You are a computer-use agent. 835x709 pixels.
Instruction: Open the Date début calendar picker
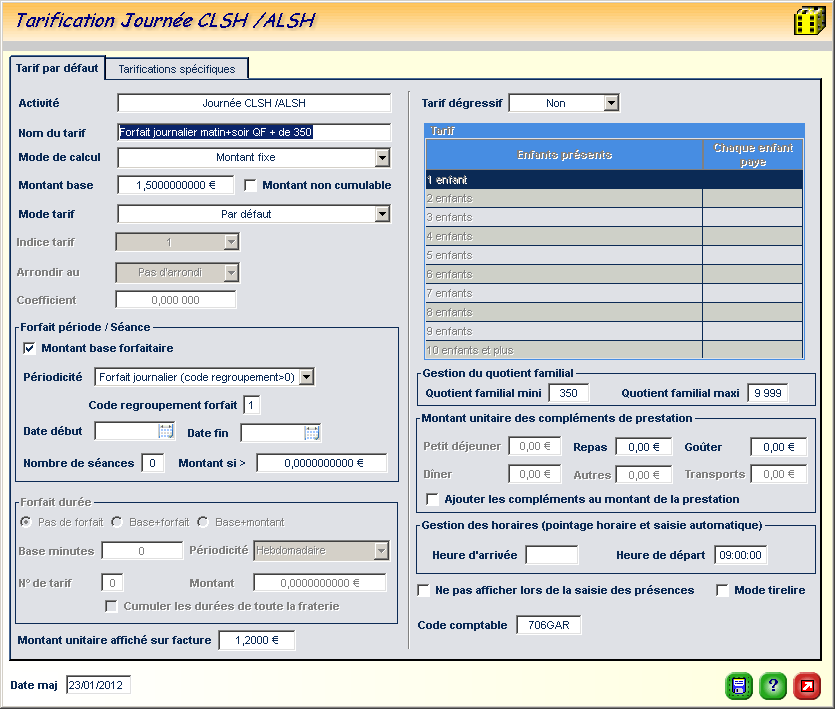coord(167,432)
